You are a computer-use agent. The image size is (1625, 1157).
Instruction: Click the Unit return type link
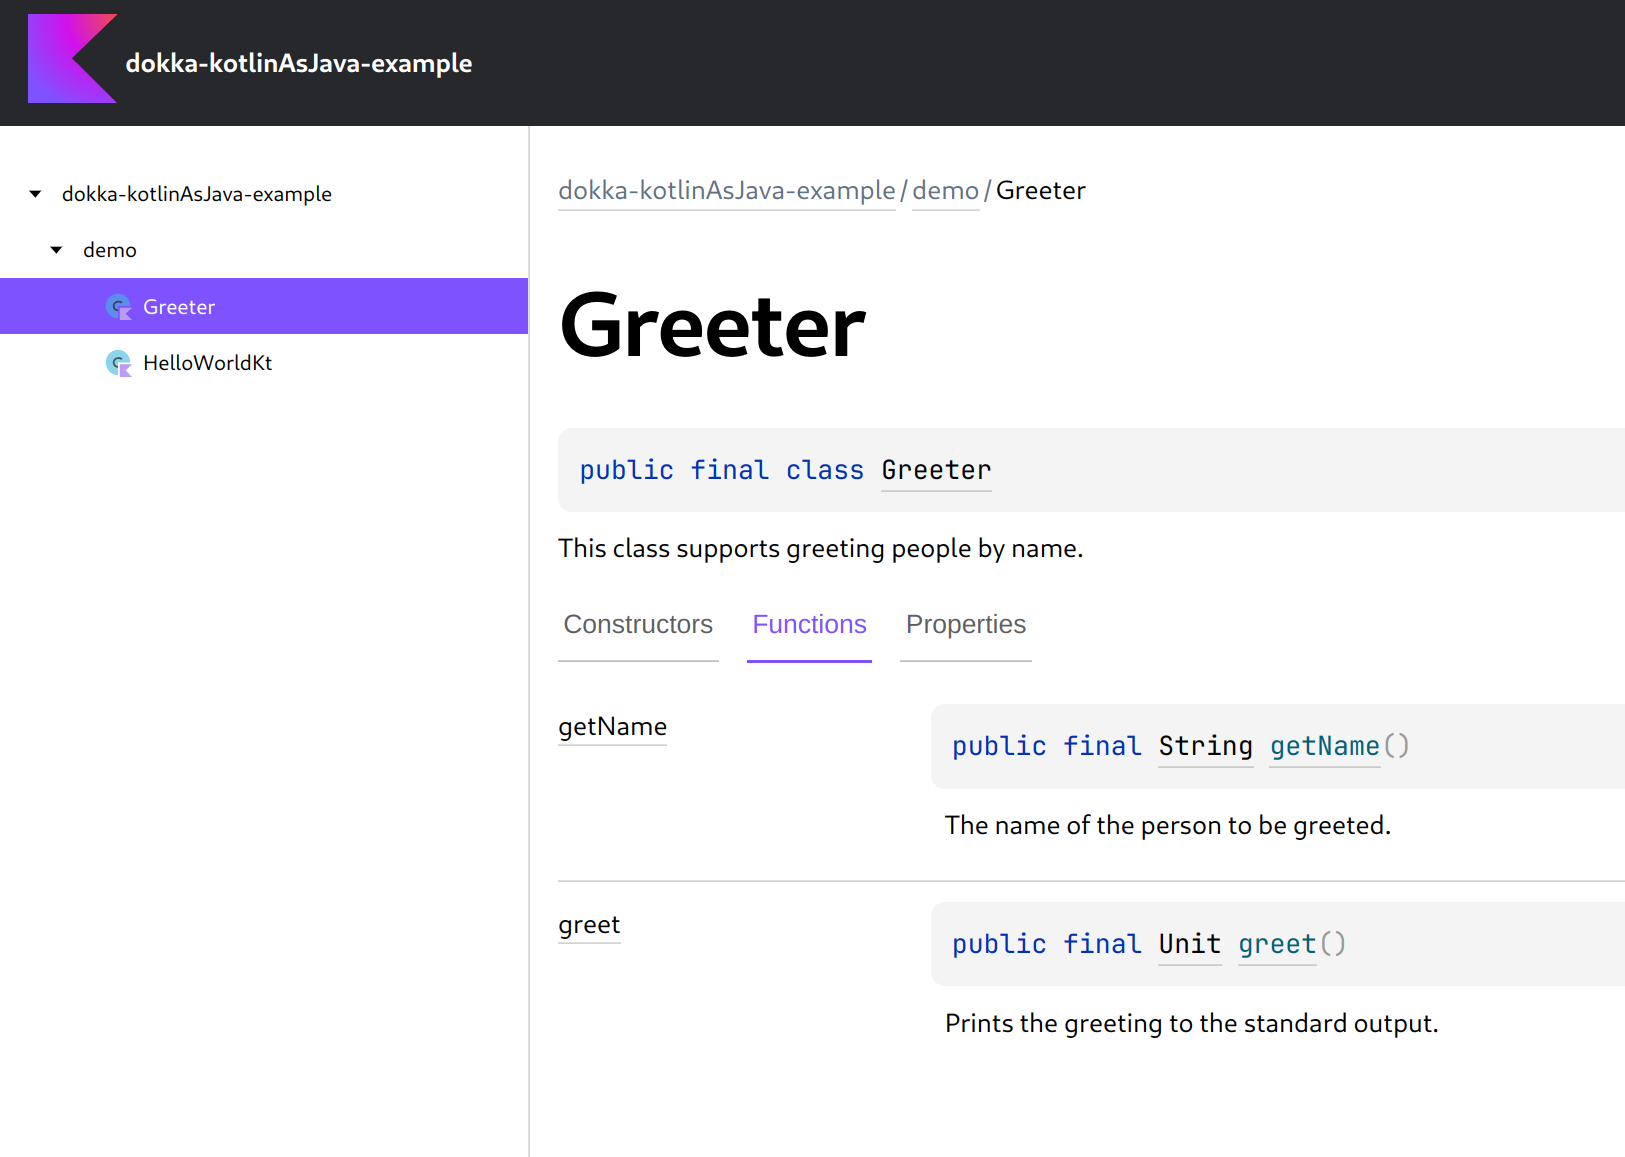click(x=1190, y=944)
